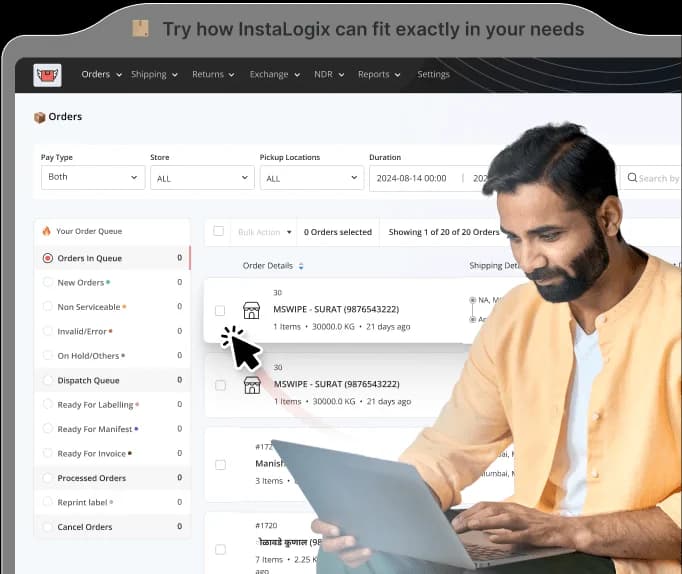Select On Hold/Others filter
This screenshot has height=574, width=682.
pos(112,356)
